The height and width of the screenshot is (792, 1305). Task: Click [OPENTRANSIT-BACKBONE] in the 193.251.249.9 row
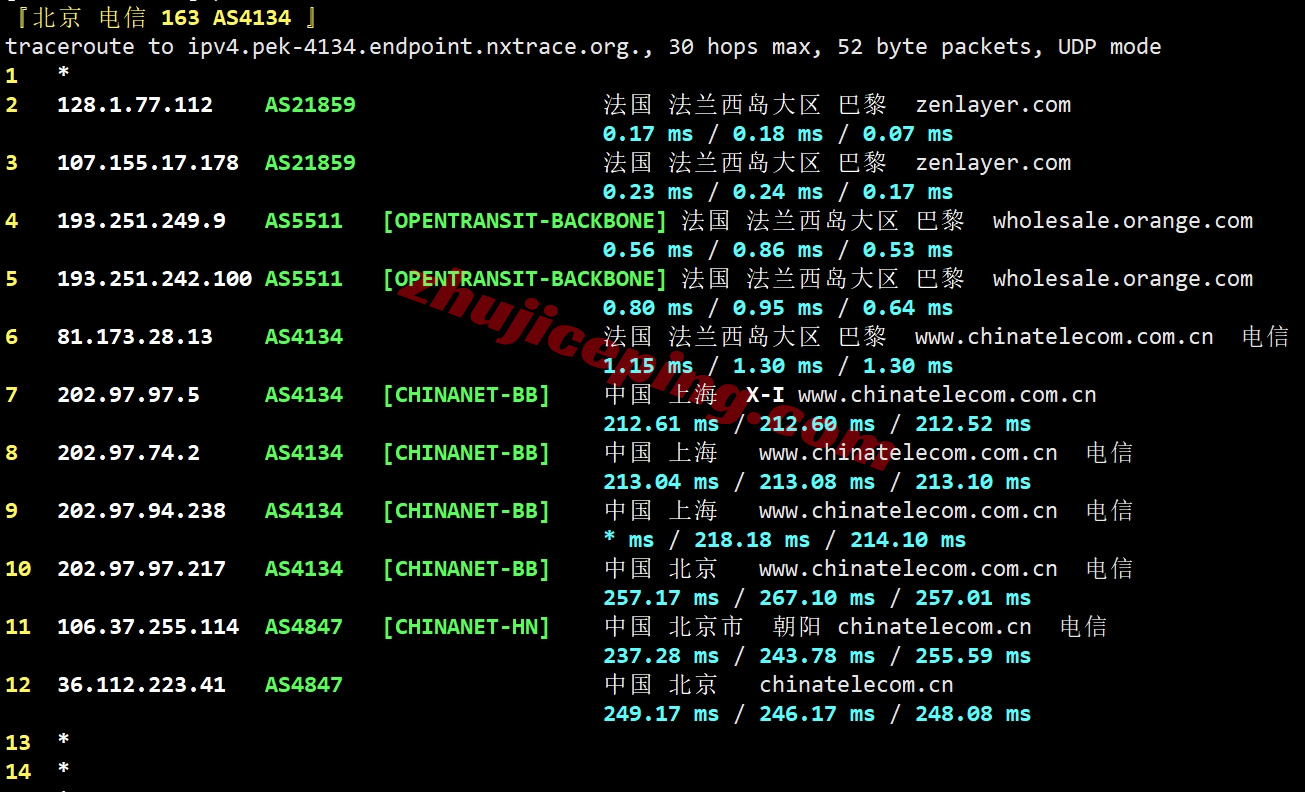point(525,221)
